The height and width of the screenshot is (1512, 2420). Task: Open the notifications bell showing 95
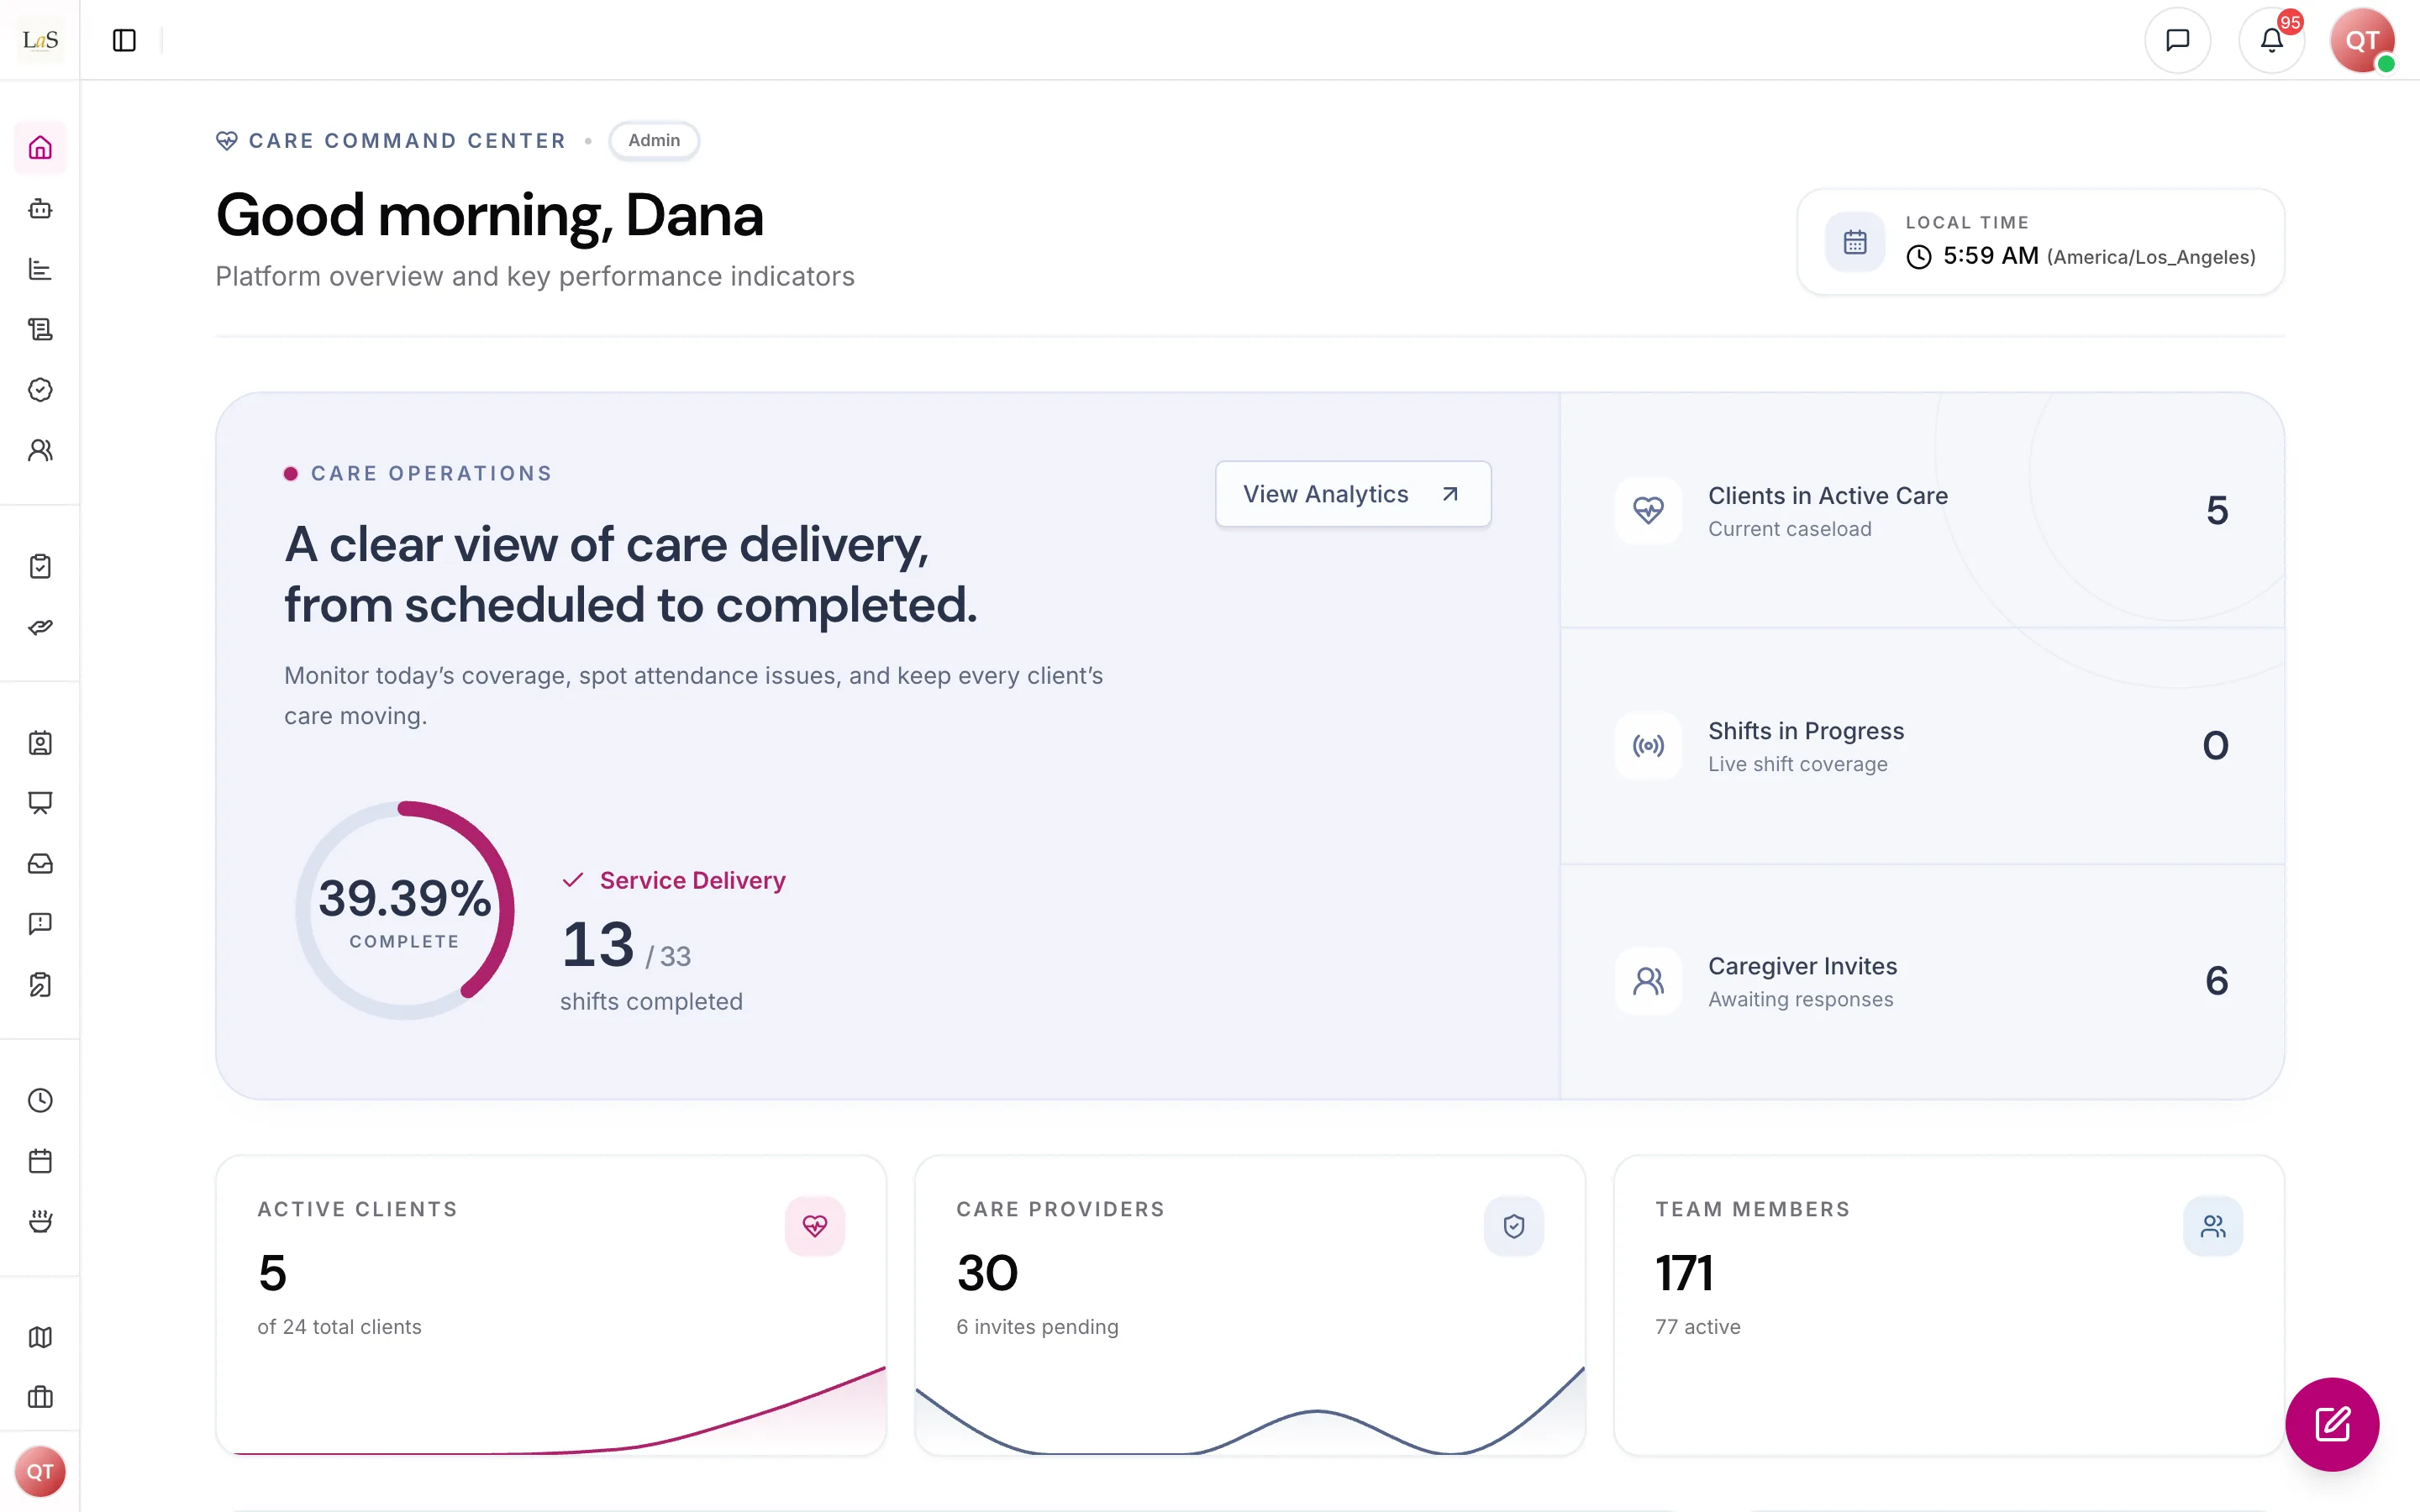click(2272, 40)
